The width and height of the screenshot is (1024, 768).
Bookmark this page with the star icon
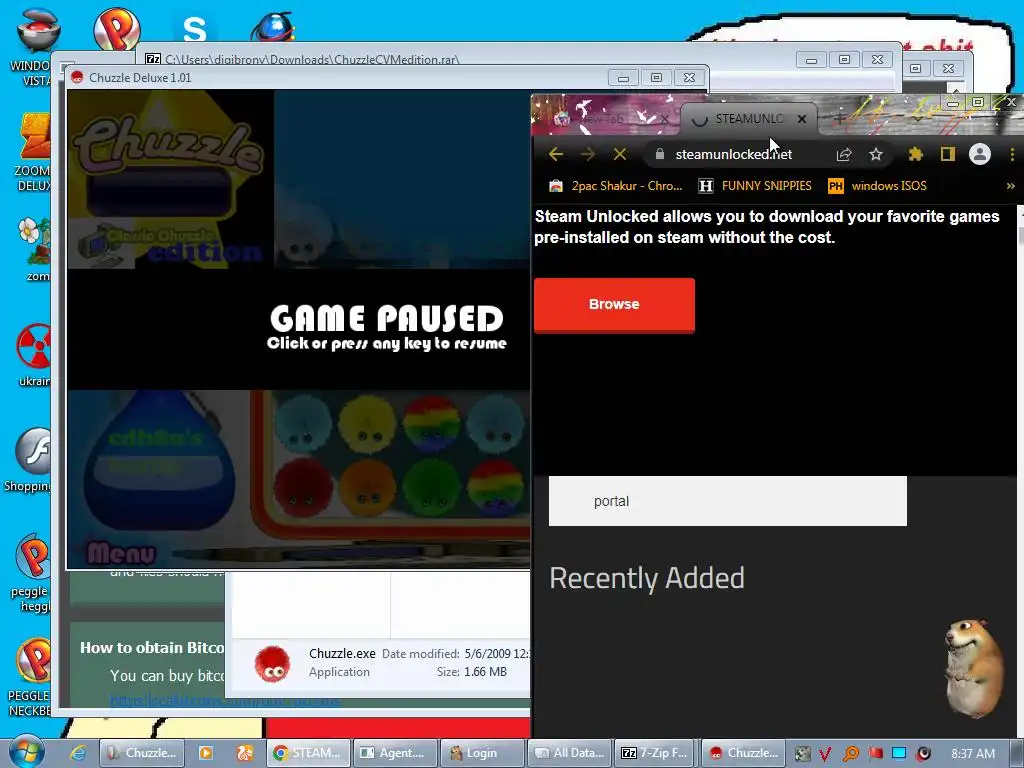click(x=876, y=154)
